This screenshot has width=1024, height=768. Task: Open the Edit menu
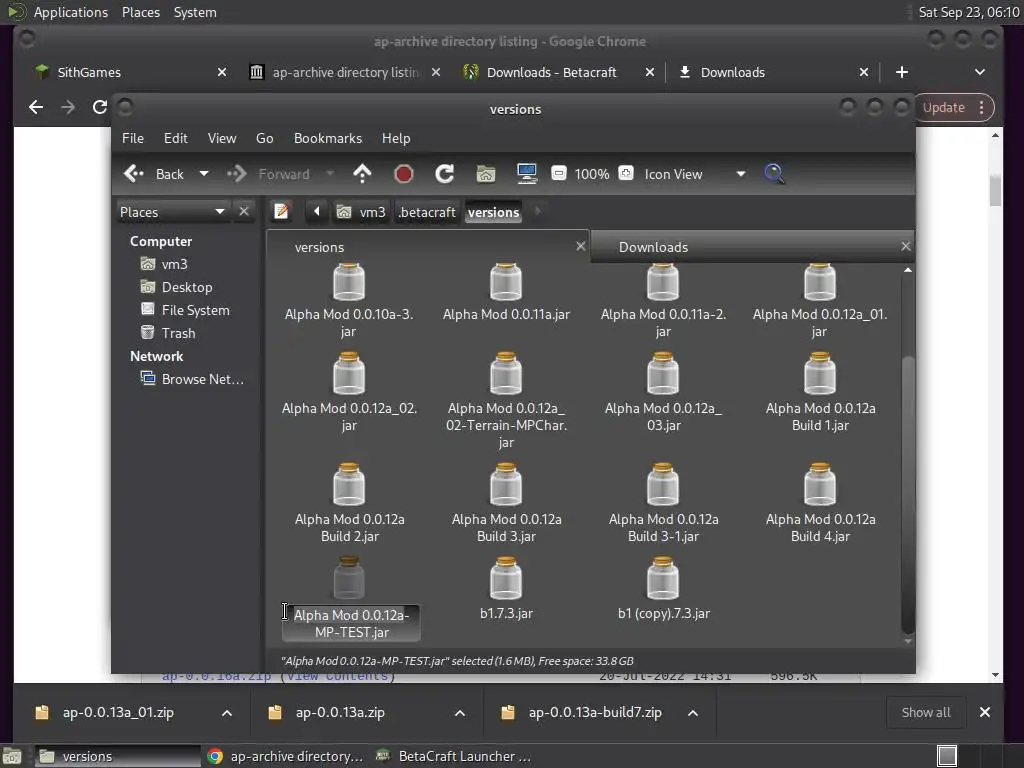coord(175,138)
